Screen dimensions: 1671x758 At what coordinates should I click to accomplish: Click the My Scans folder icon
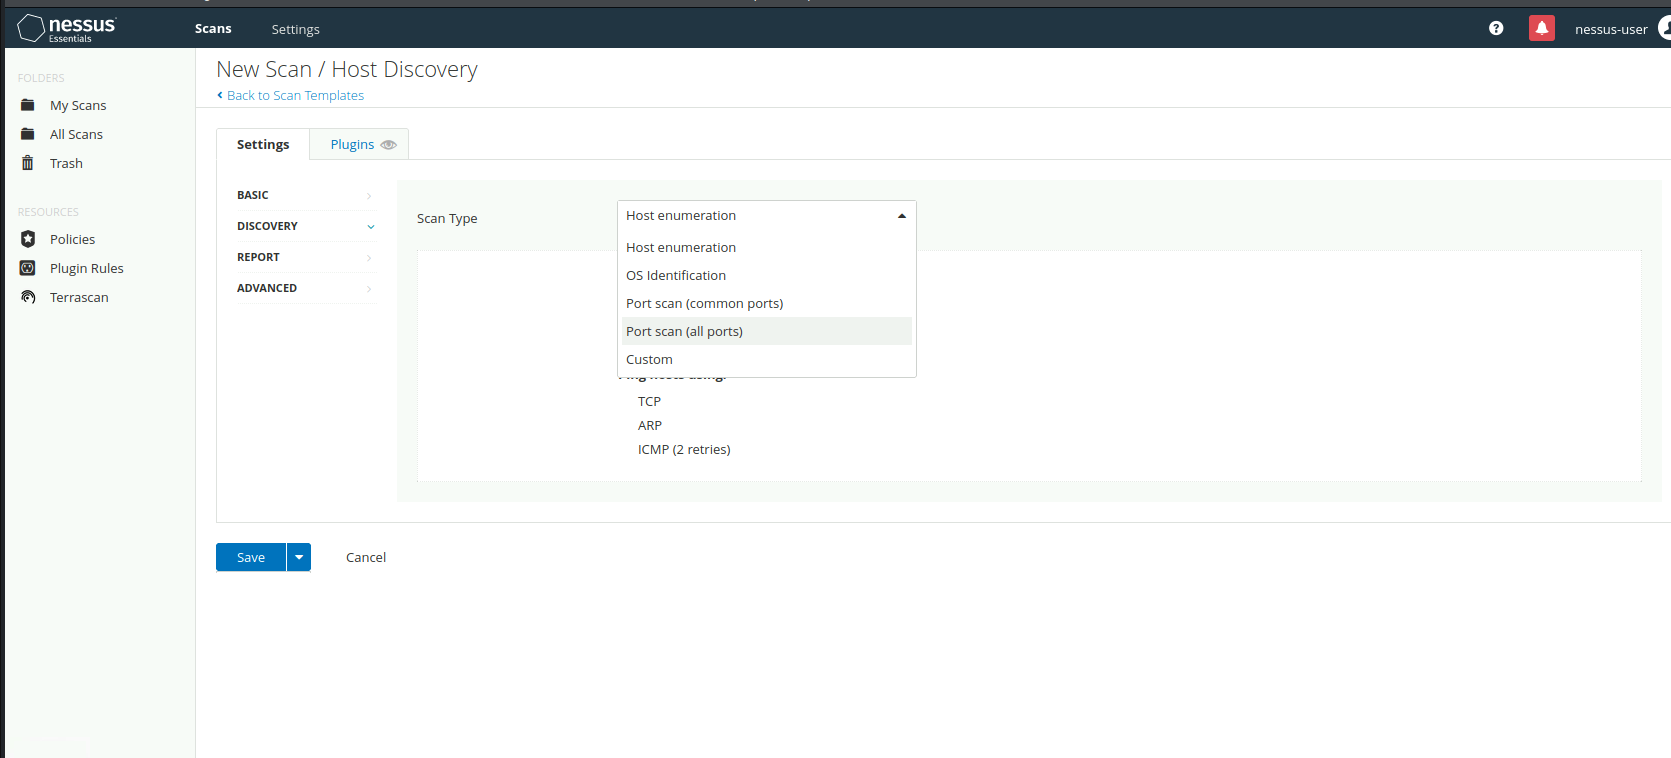[x=28, y=105]
